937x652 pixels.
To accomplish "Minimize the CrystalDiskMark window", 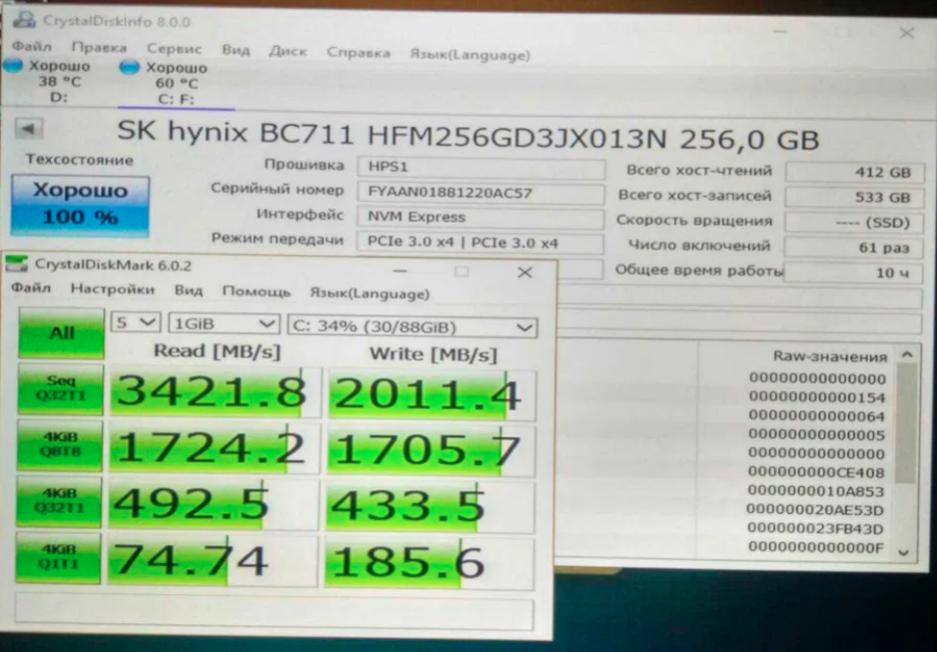I will click(x=400, y=271).
